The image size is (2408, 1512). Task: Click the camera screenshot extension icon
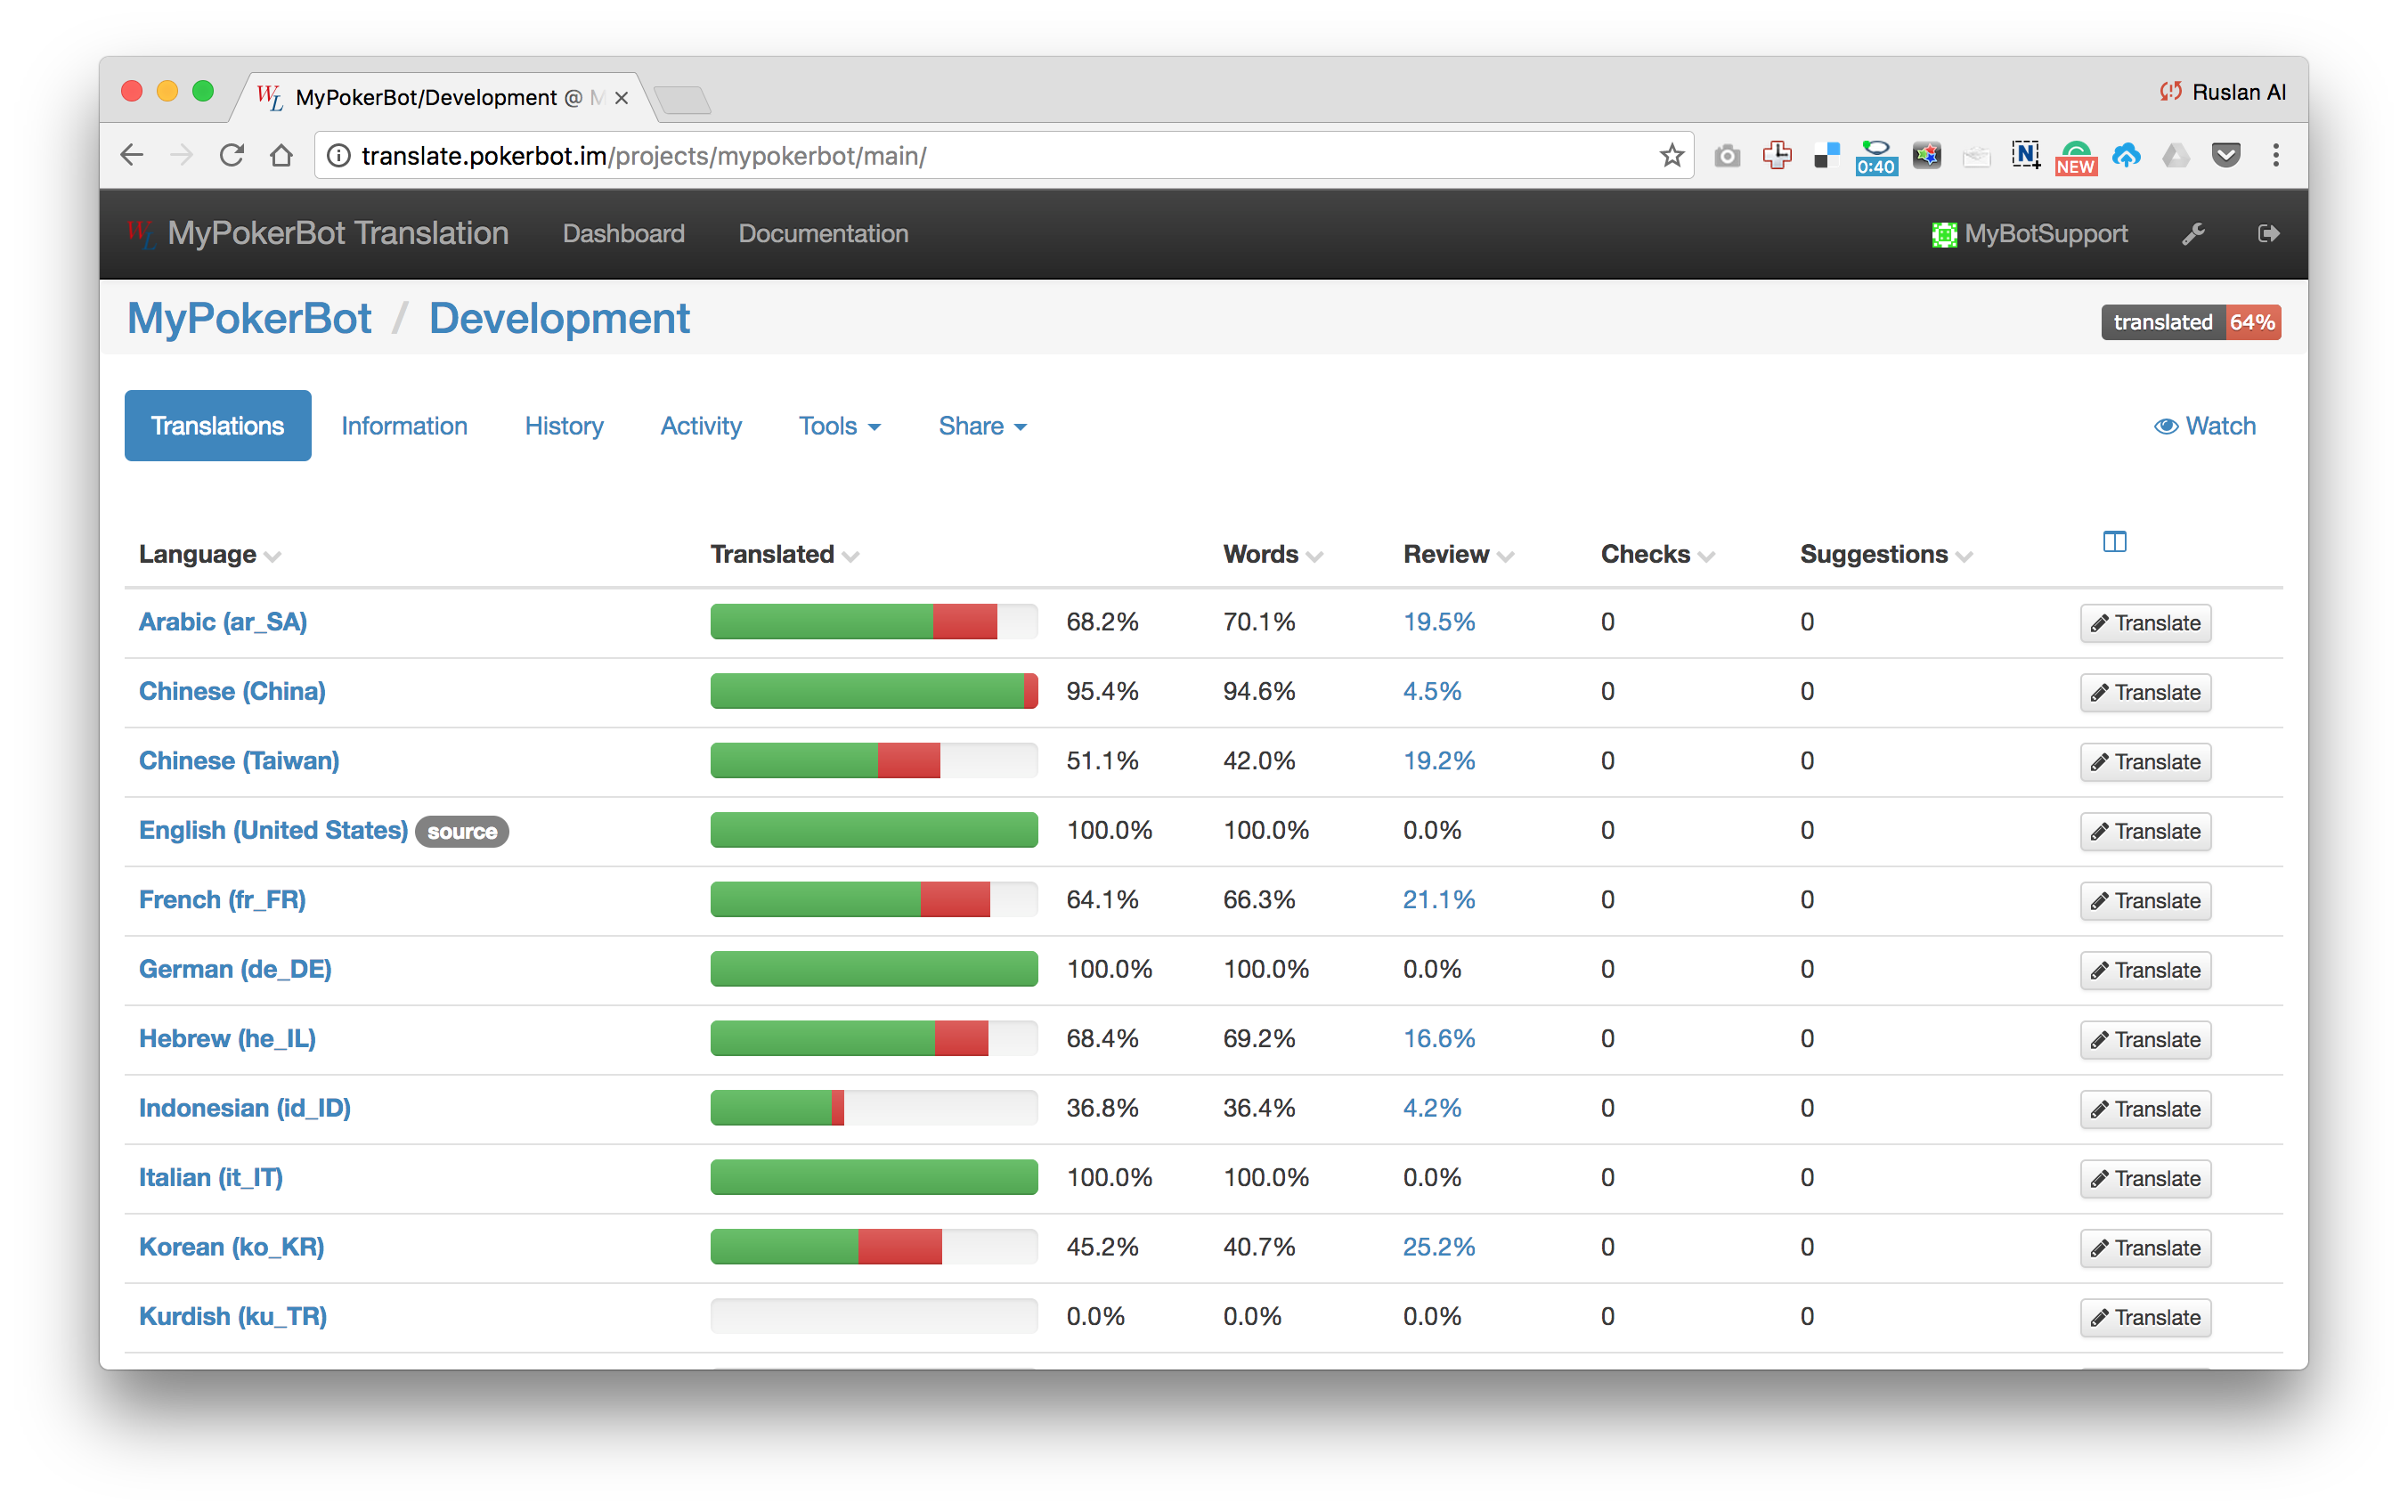point(1727,156)
